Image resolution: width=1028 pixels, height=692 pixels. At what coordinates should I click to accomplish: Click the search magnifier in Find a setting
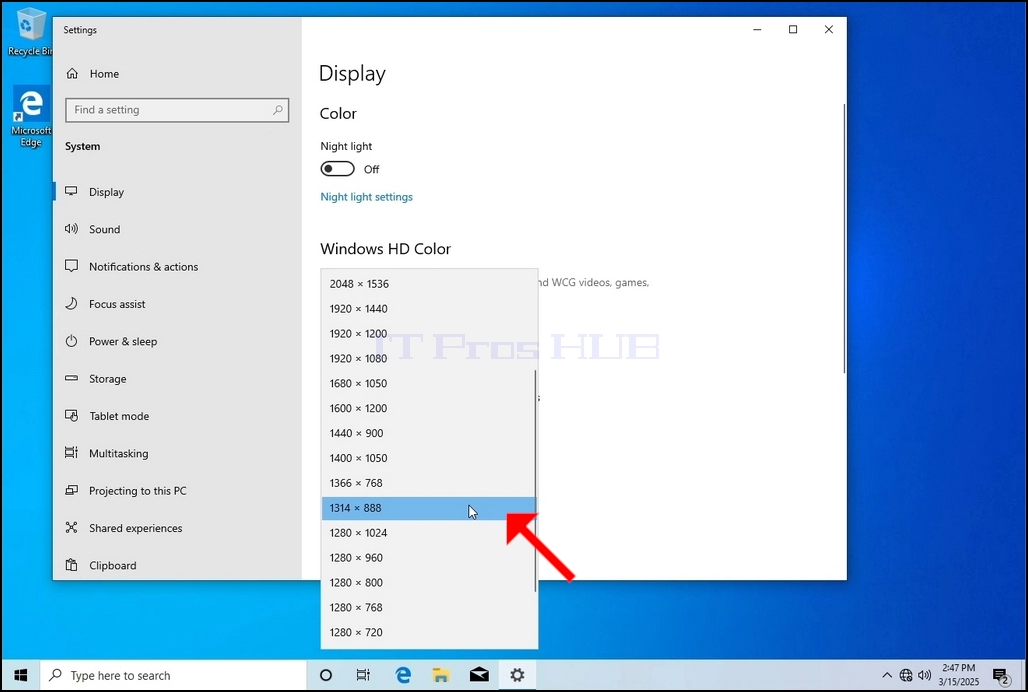(278, 110)
